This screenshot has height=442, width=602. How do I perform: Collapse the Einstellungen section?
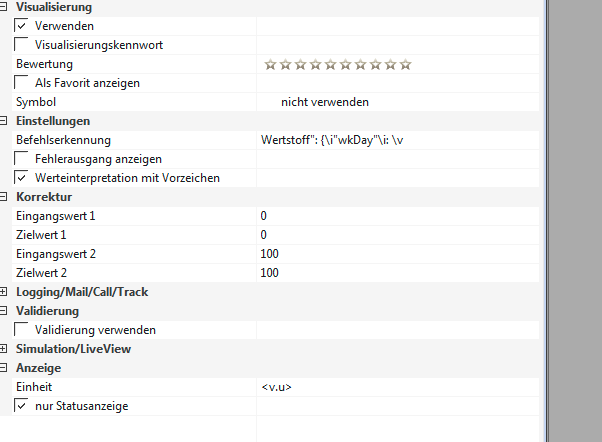coord(6,121)
